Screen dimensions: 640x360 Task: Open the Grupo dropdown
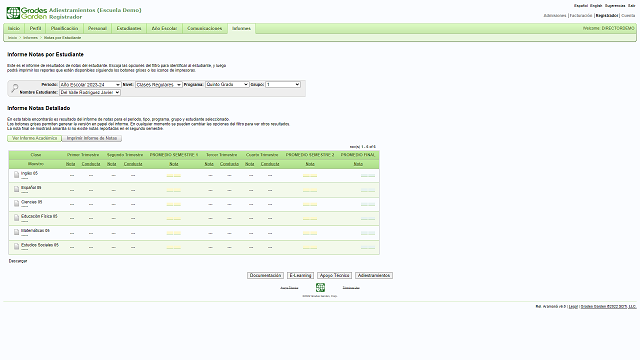click(283, 84)
